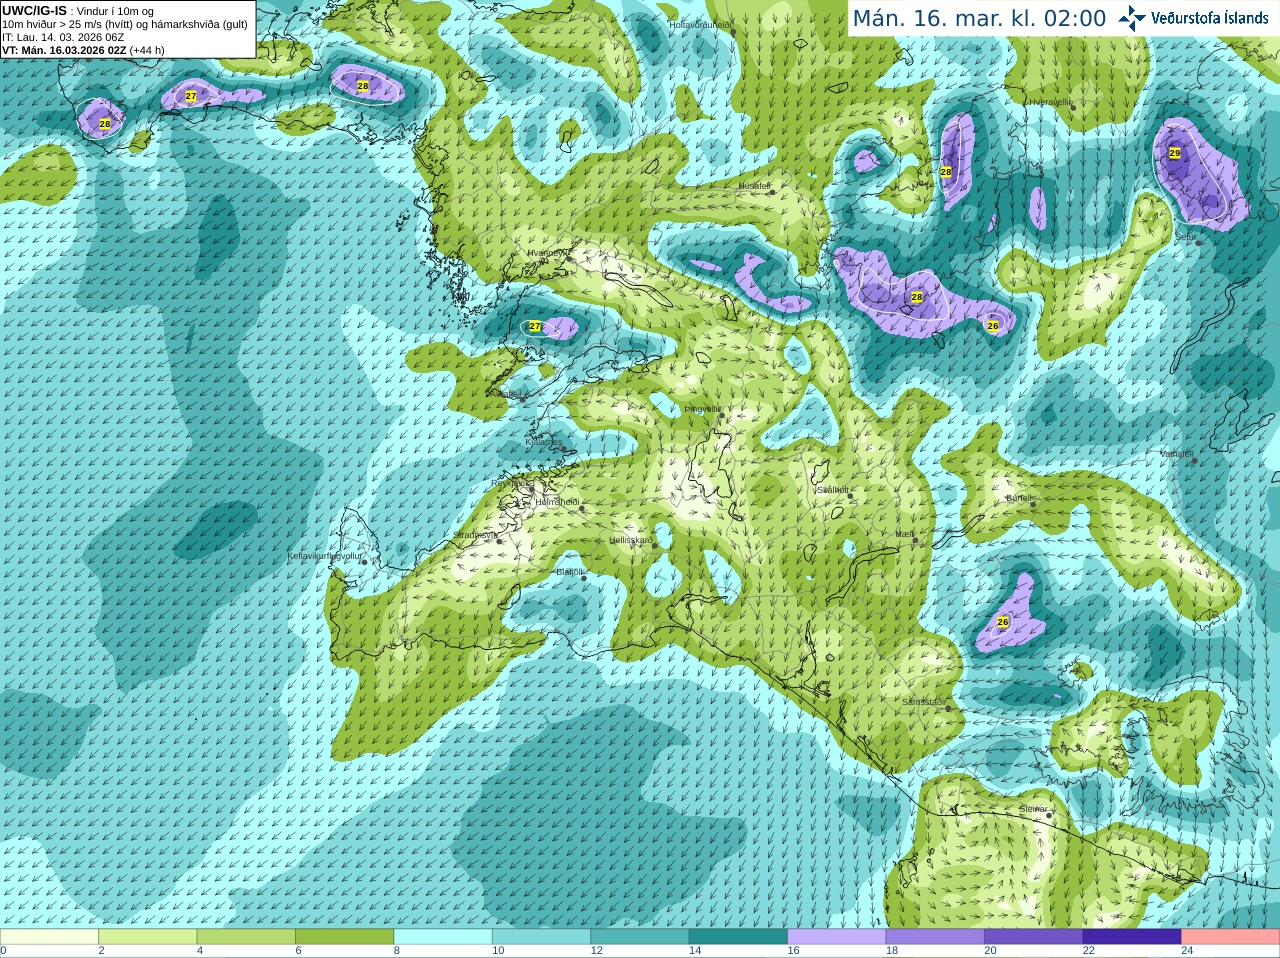Image resolution: width=1280 pixels, height=958 pixels.
Task: Select the 22–24 m/s legend swatch
Action: pos(1132,936)
